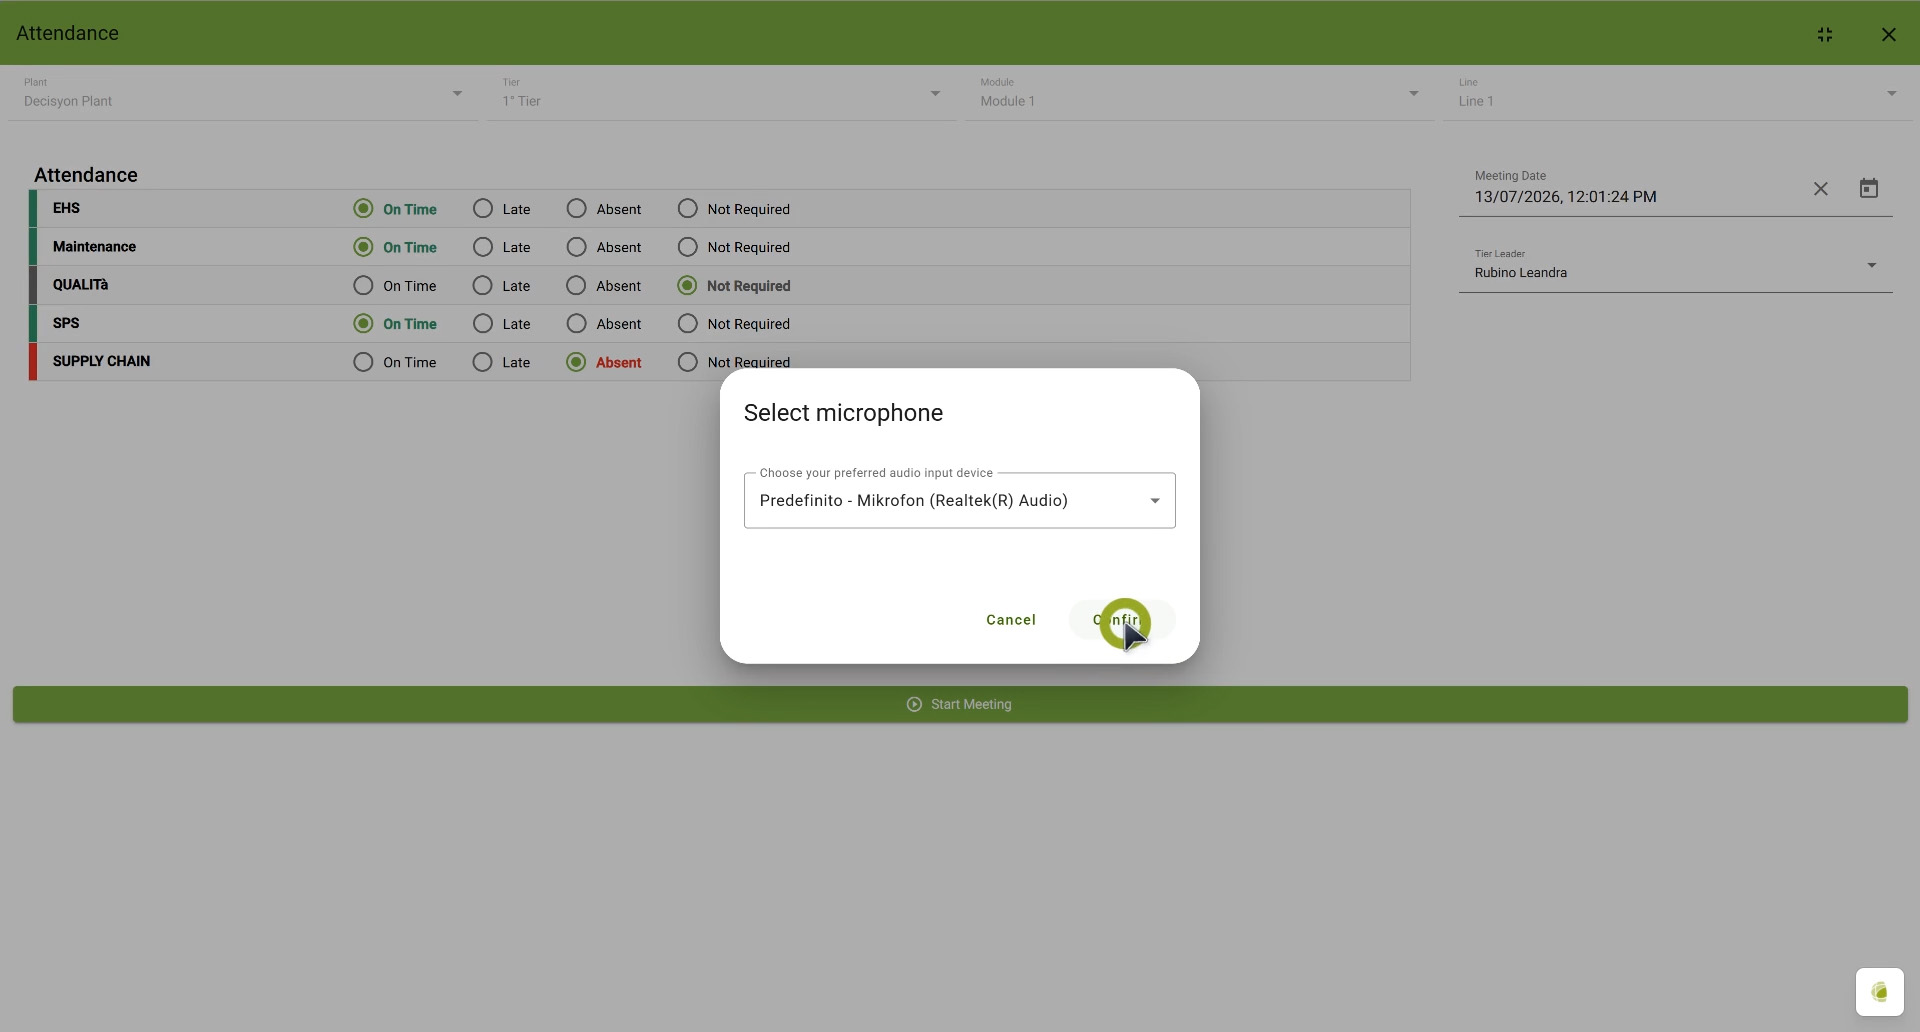The height and width of the screenshot is (1032, 1920).
Task: Click the EHS row label
Action: pos(66,208)
